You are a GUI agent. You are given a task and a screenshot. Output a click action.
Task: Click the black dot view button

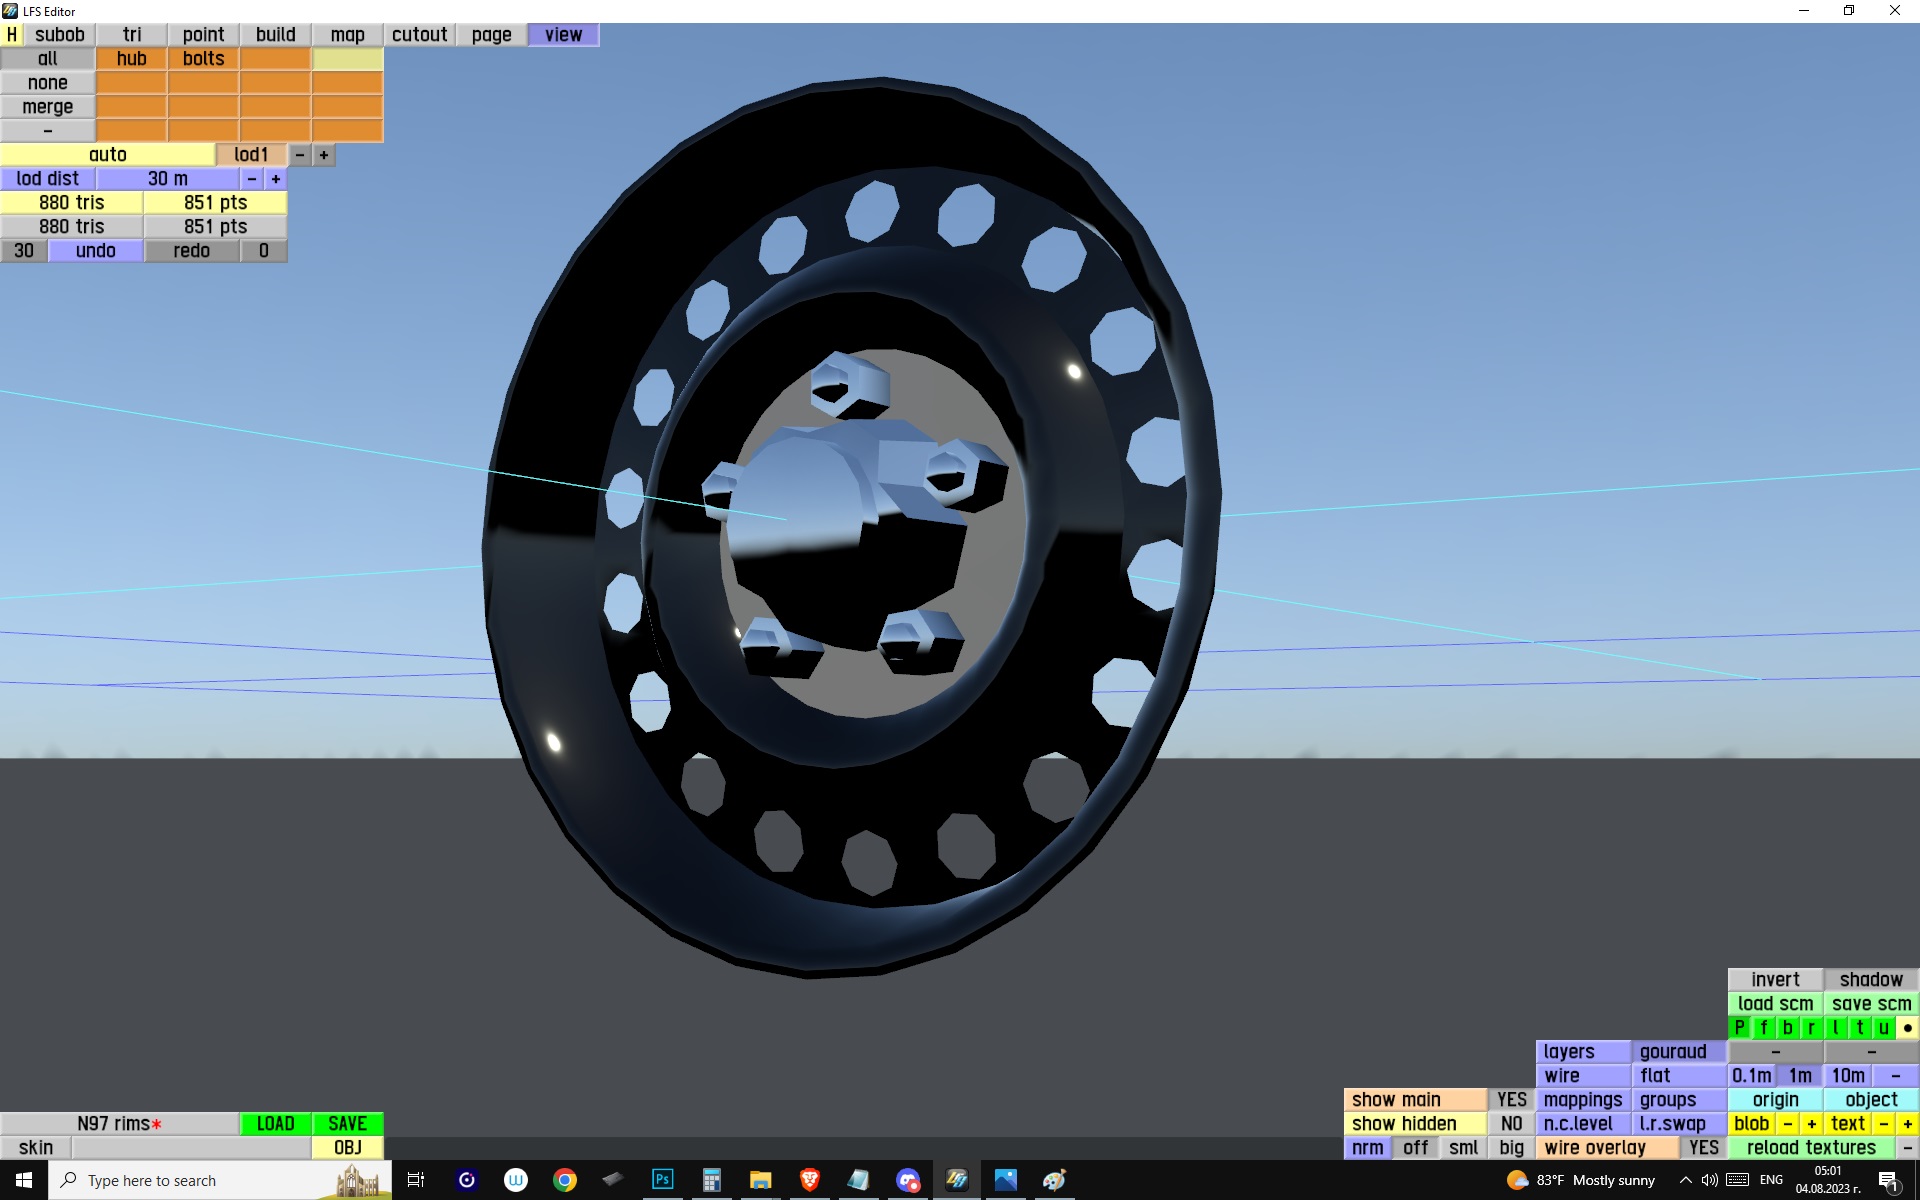pyautogui.click(x=1907, y=1027)
